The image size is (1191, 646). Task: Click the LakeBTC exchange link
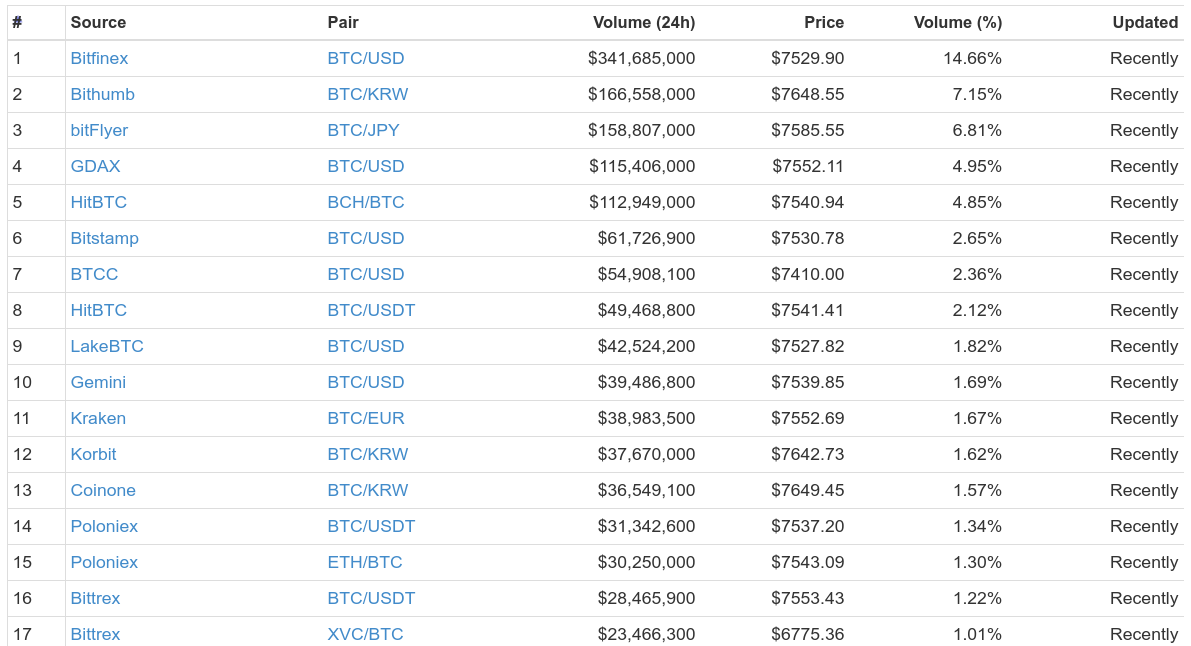coord(106,347)
